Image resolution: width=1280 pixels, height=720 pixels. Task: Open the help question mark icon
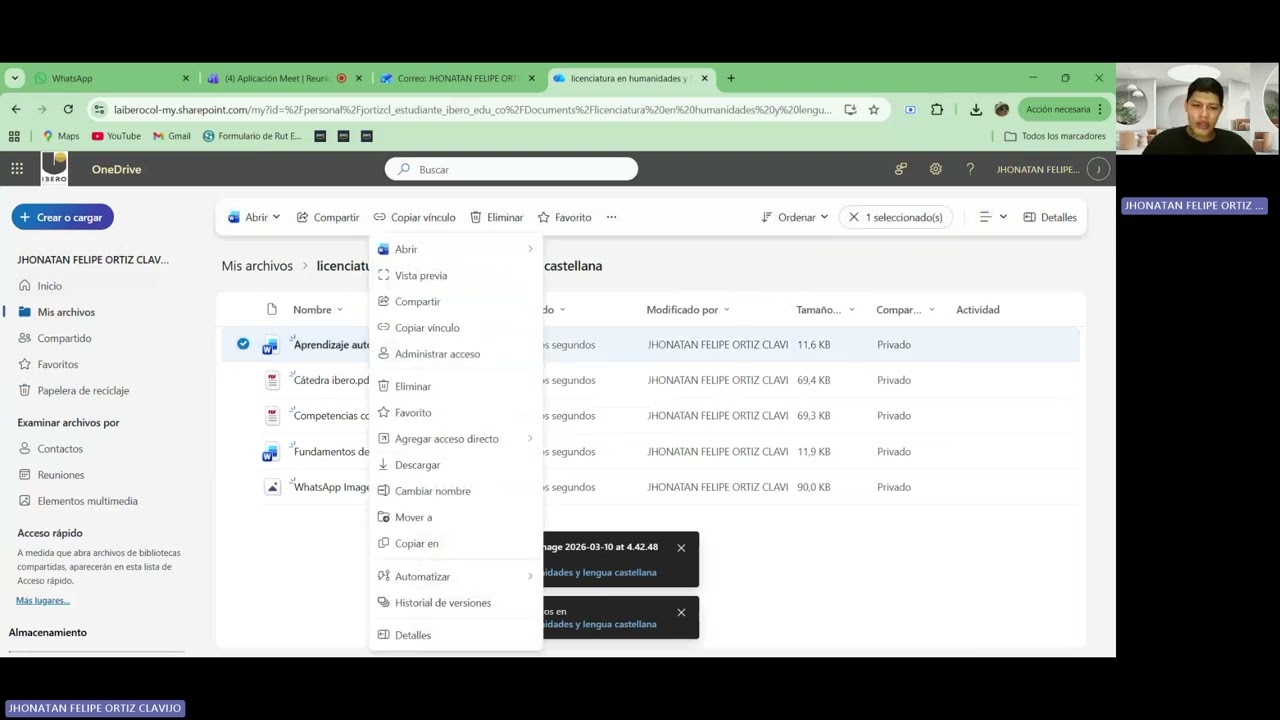969,169
